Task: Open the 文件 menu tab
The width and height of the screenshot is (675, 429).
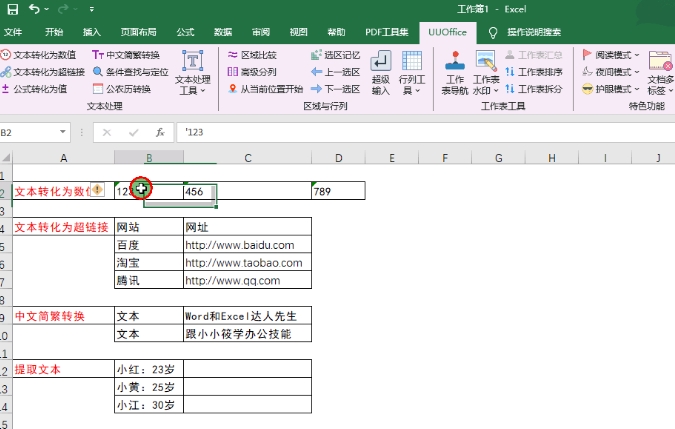Action: click(x=12, y=32)
